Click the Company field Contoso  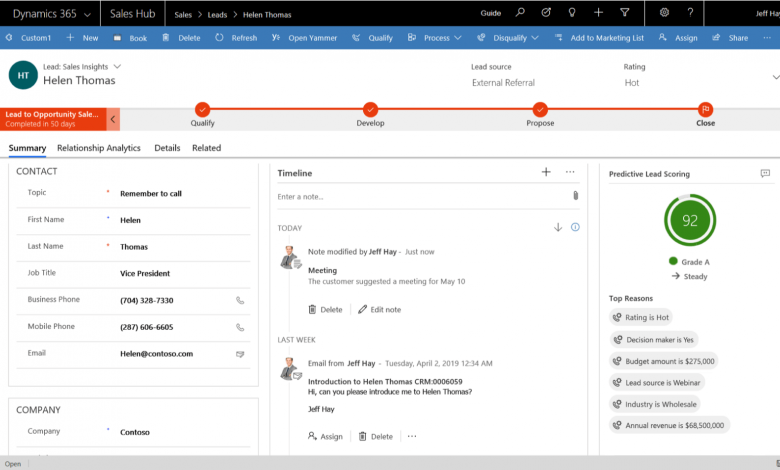tap(135, 432)
